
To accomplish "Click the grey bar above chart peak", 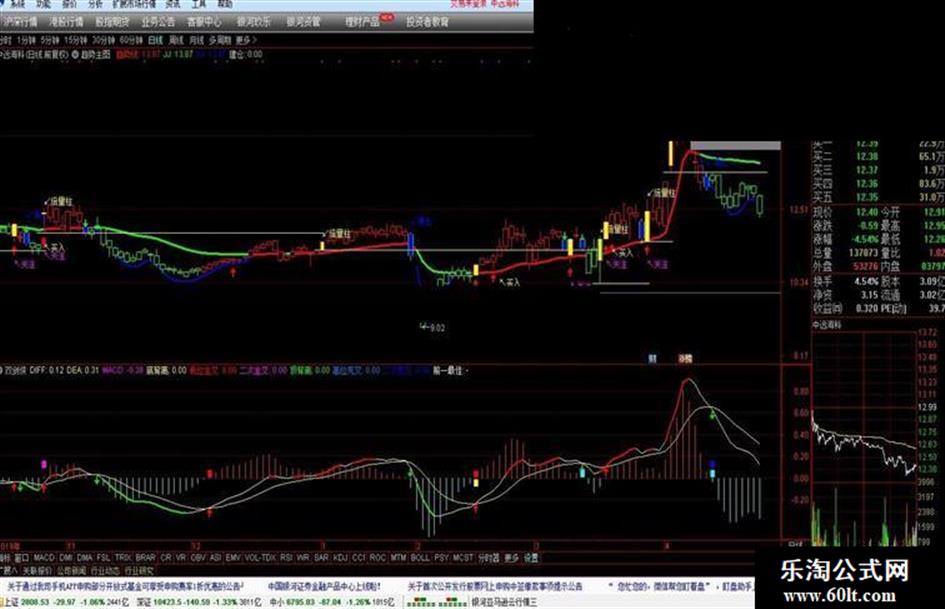I will 735,145.
